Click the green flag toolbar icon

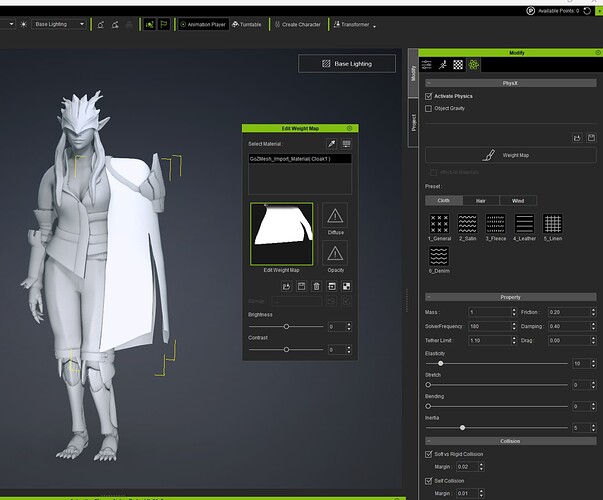[x=164, y=24]
